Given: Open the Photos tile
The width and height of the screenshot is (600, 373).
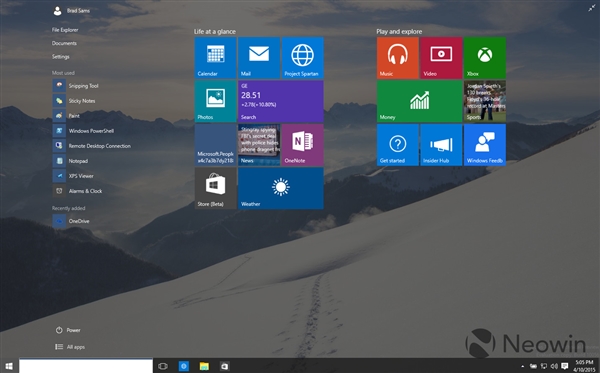Looking at the screenshot, I should (215, 101).
